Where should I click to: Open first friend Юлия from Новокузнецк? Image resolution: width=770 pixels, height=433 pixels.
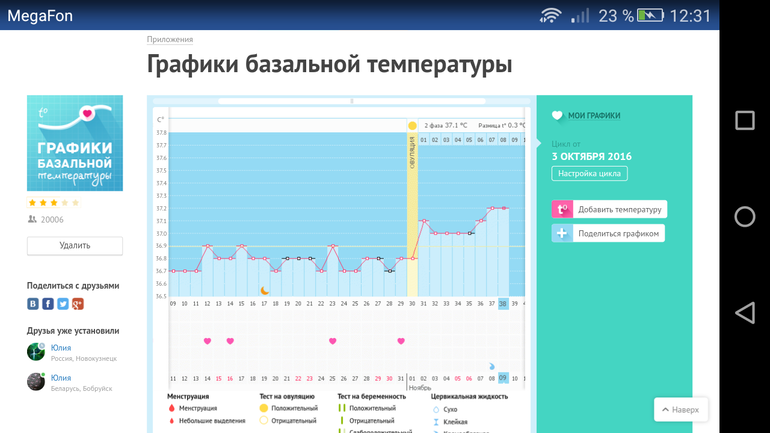pos(61,348)
